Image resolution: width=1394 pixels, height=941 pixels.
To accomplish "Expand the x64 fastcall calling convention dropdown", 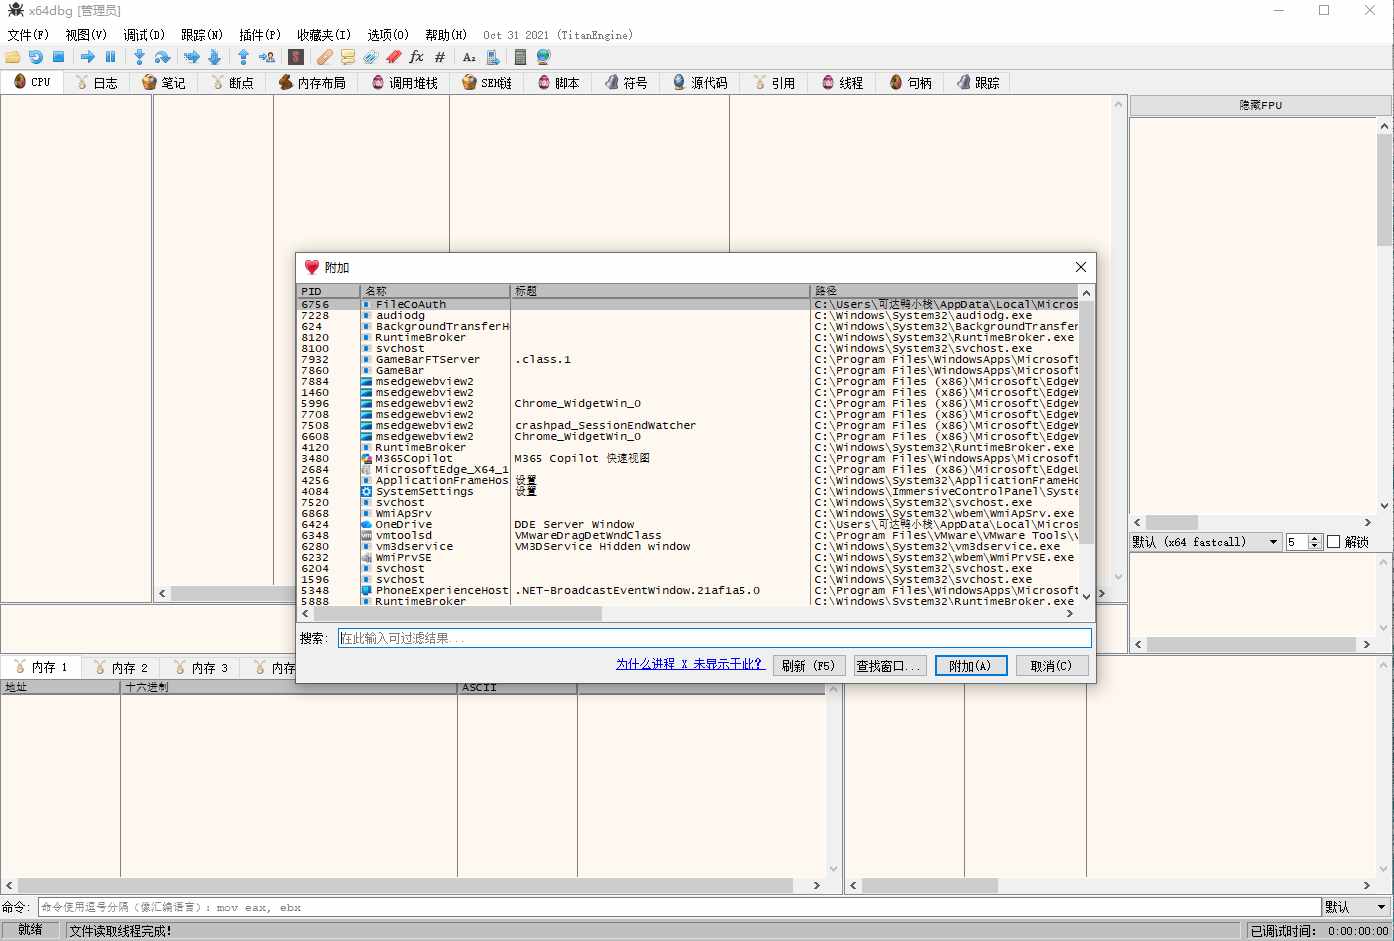I will (x=1273, y=542).
